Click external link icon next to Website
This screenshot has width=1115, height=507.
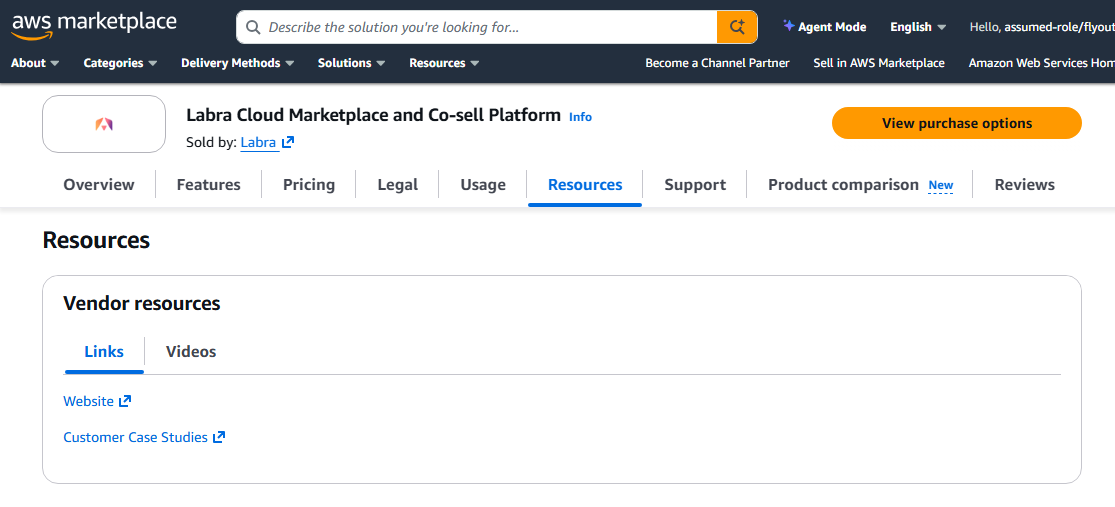(x=125, y=401)
